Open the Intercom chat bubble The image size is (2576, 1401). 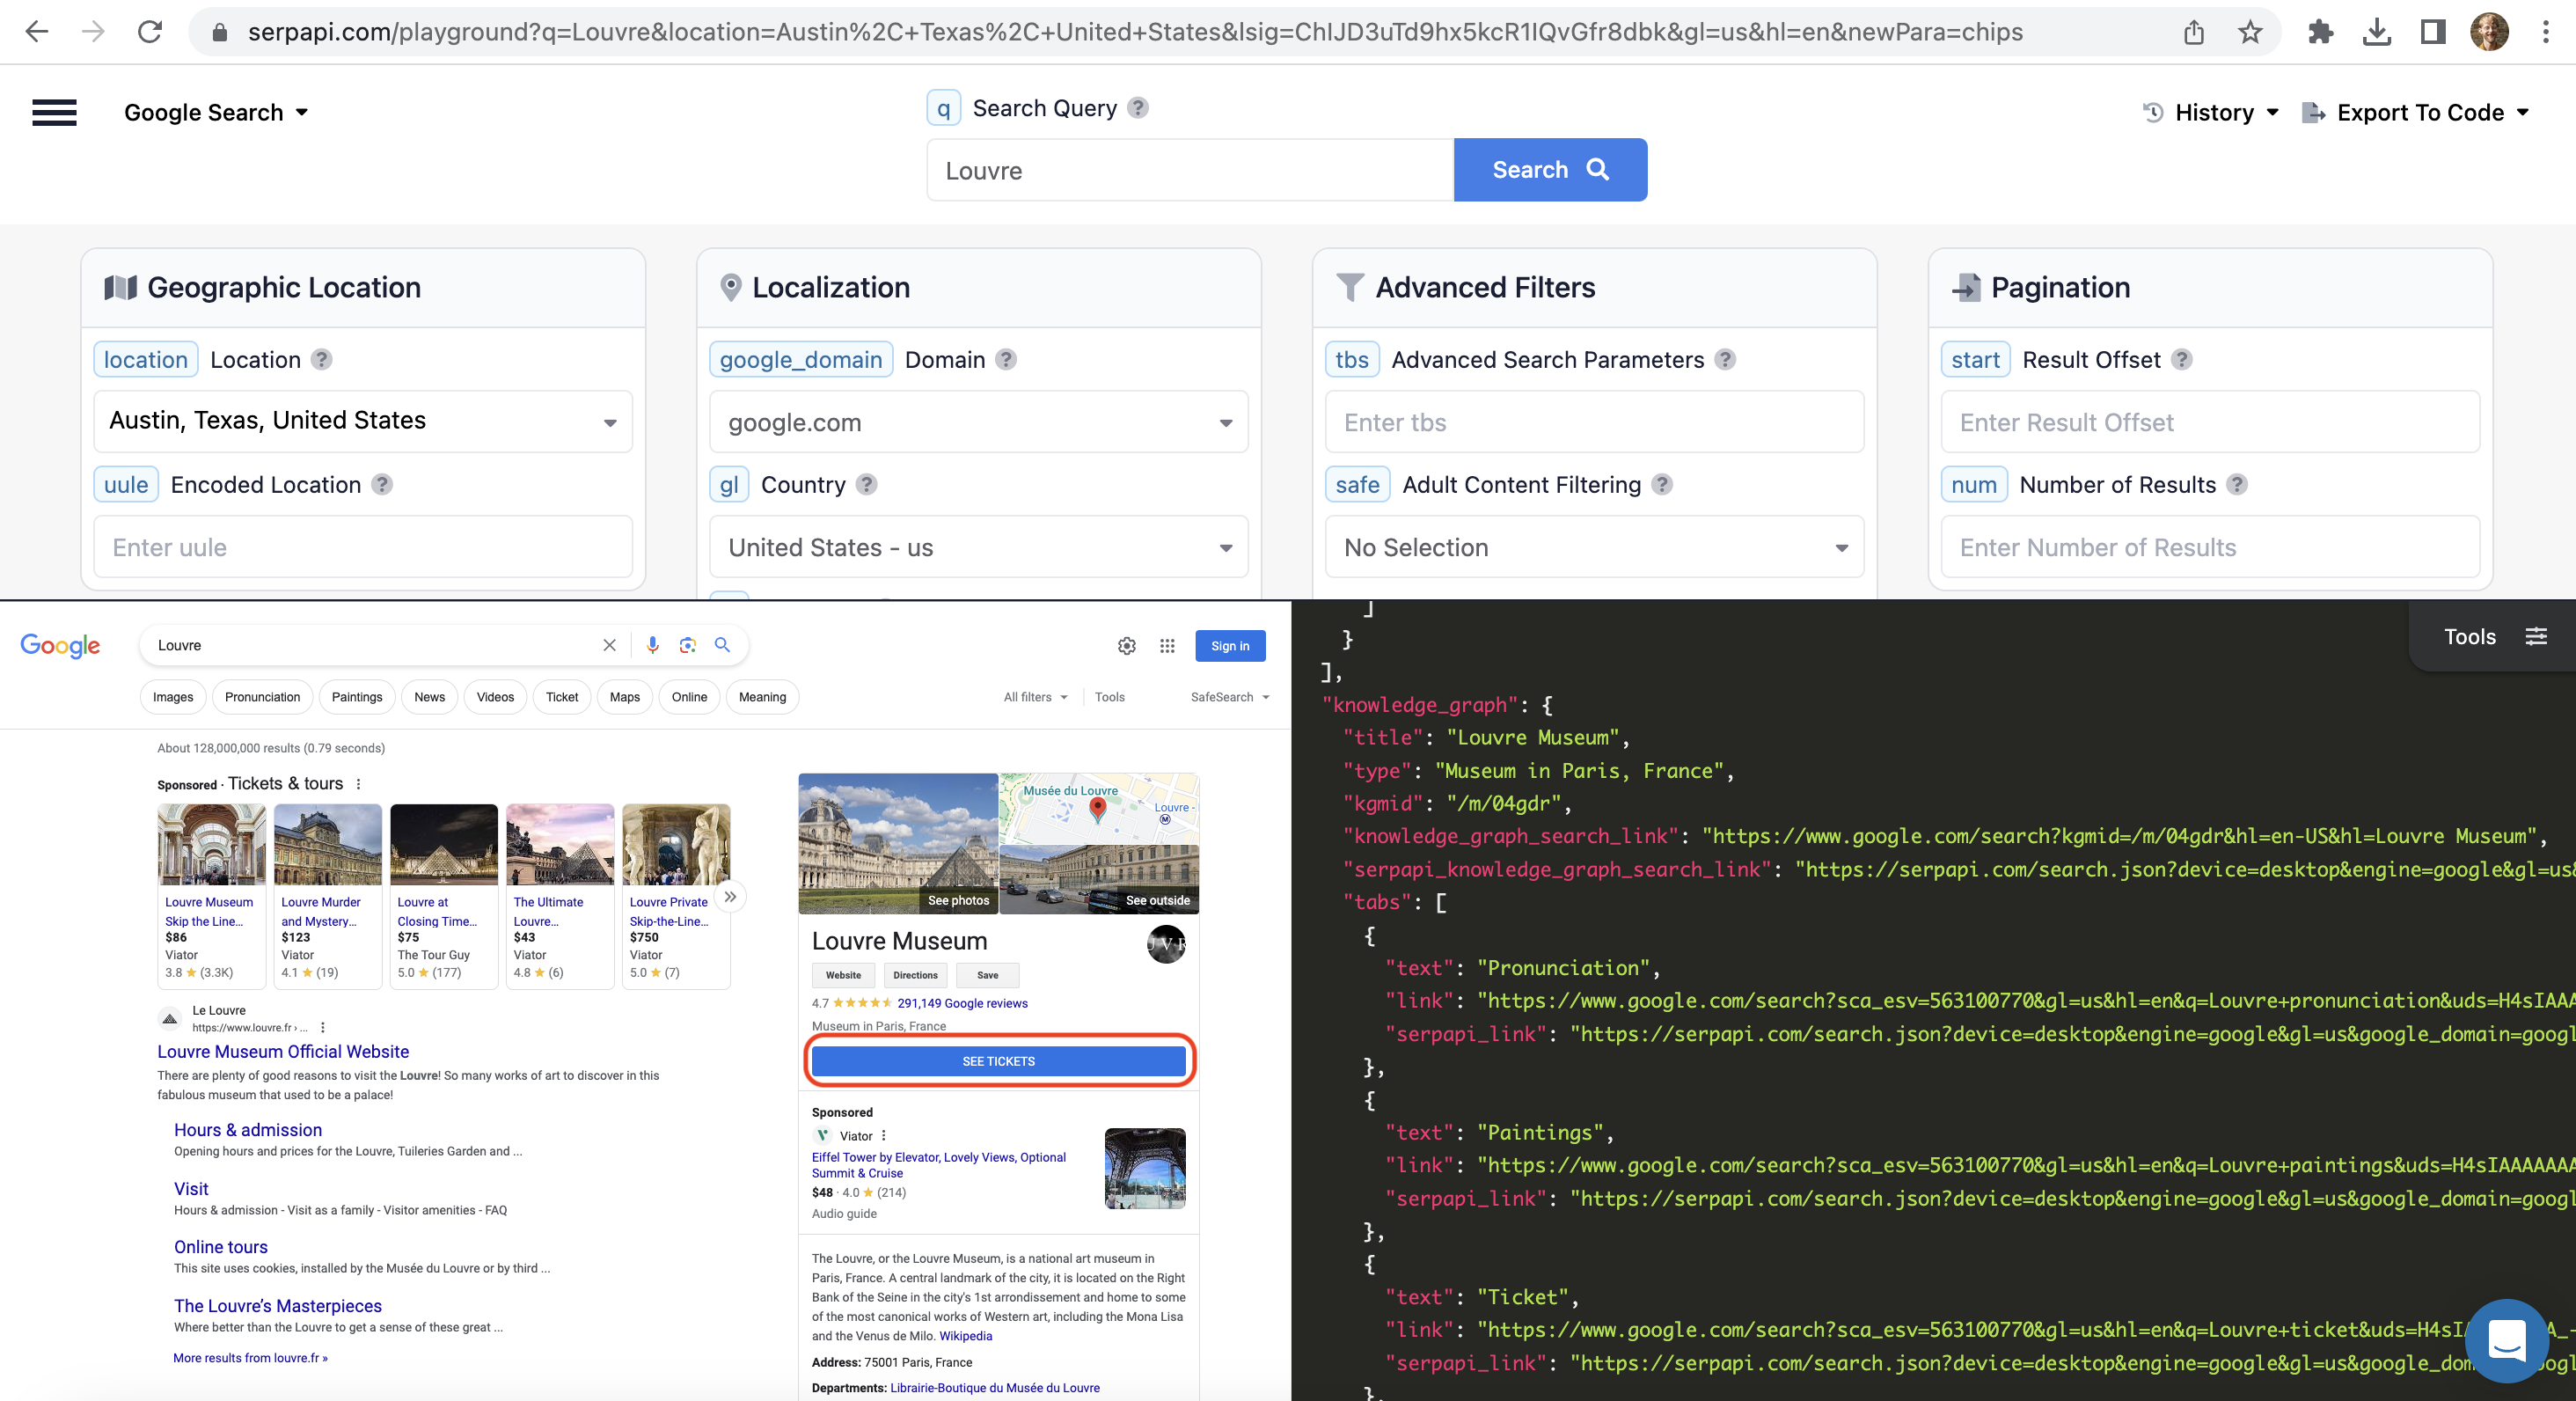[x=2508, y=1340]
